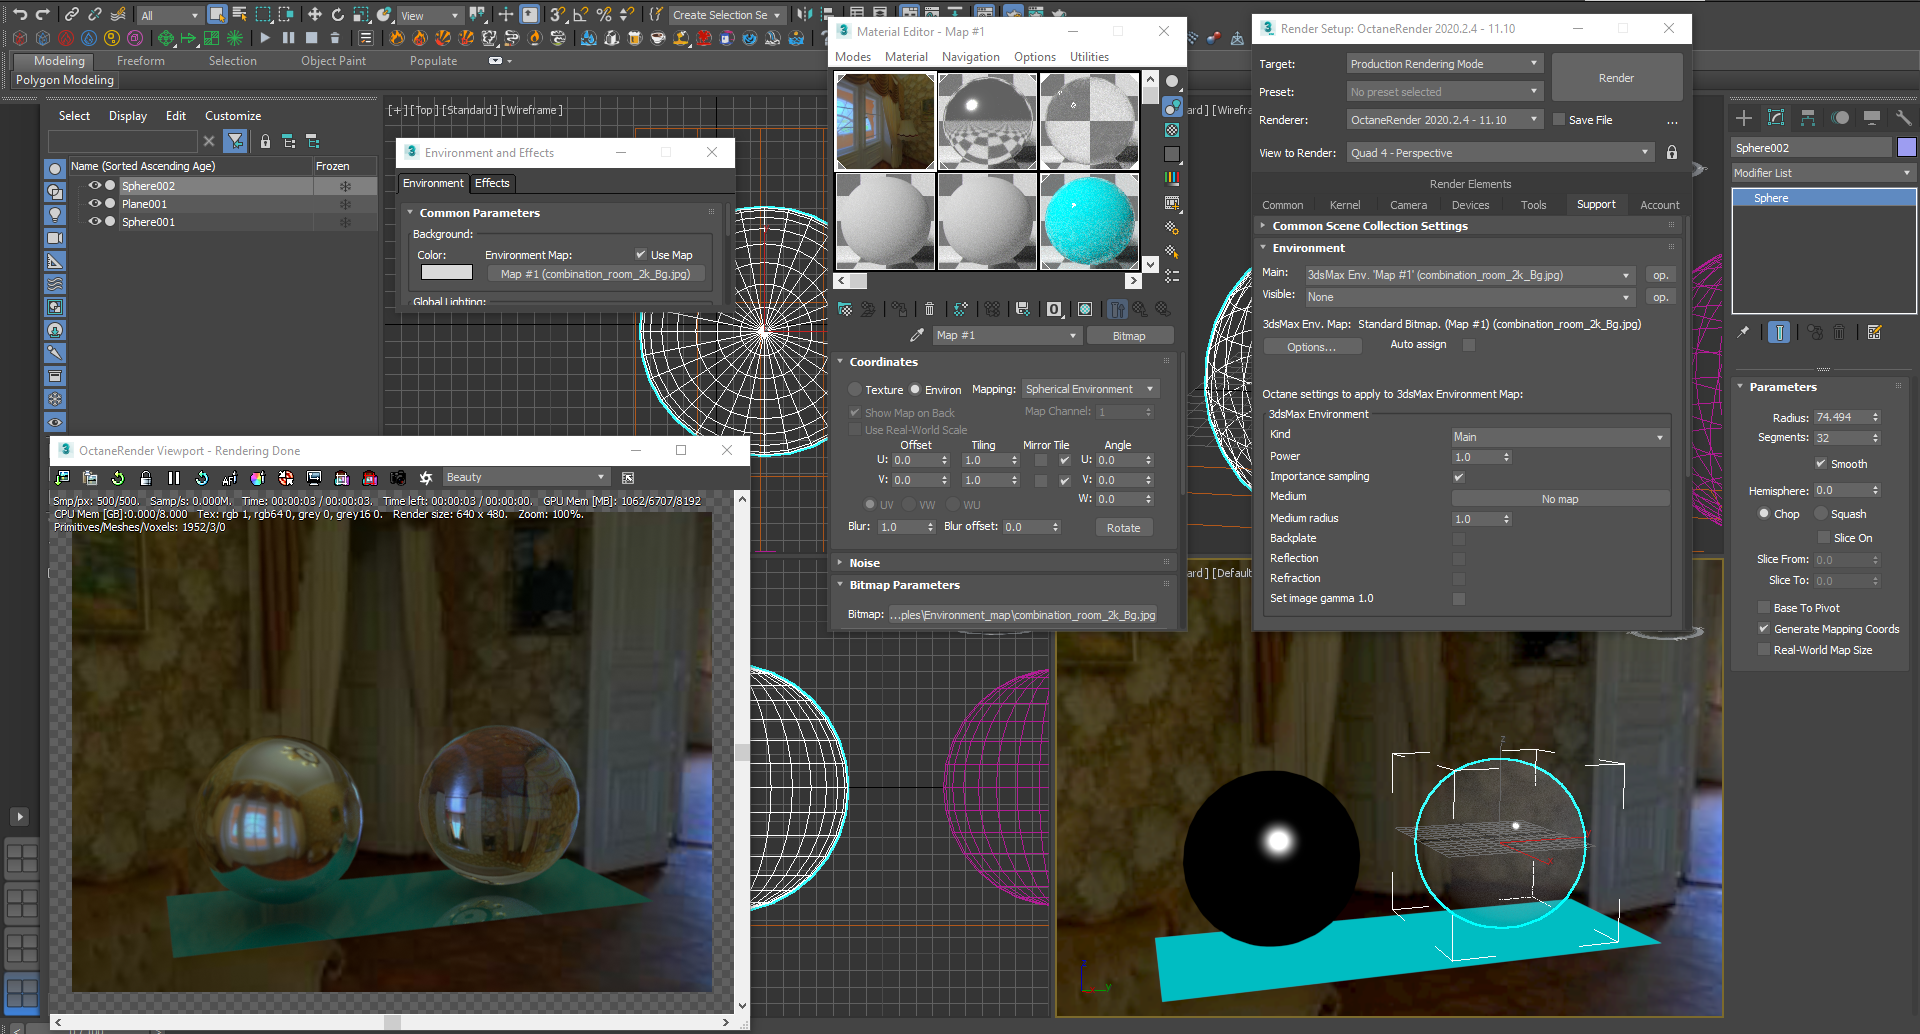Pick material from object with the eyedropper

pos(916,335)
